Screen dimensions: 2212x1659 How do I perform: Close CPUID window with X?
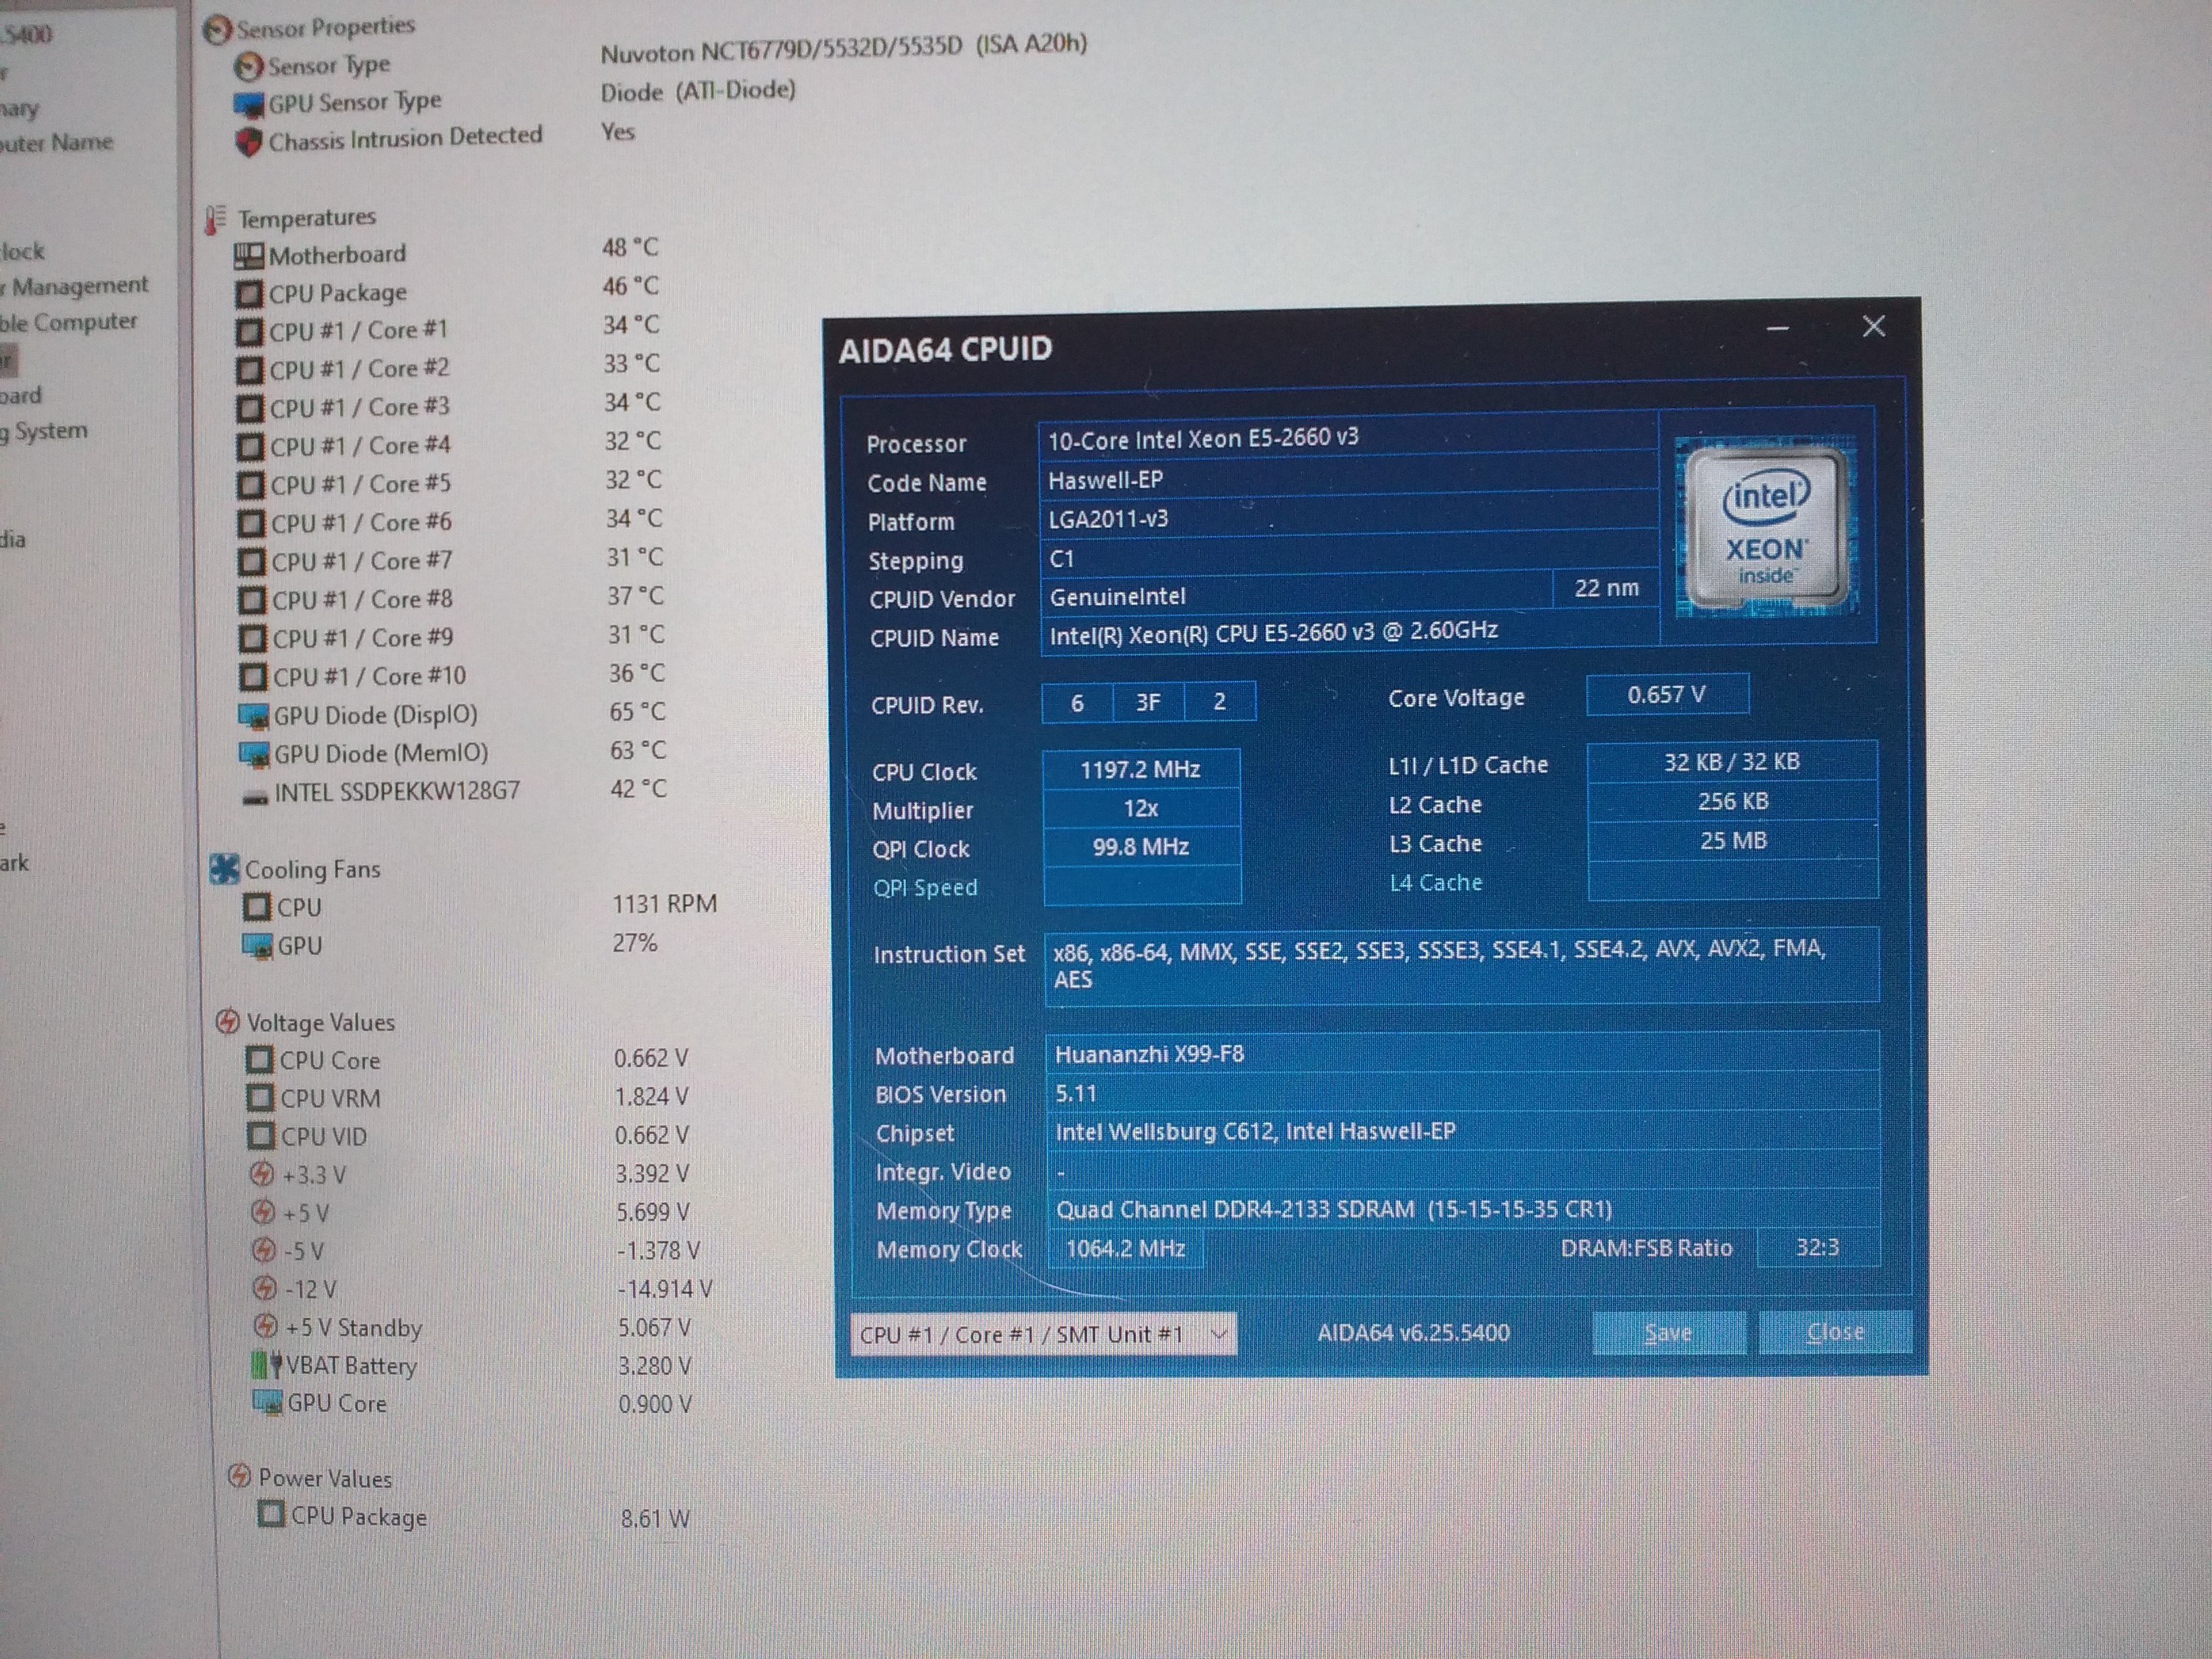click(1874, 326)
